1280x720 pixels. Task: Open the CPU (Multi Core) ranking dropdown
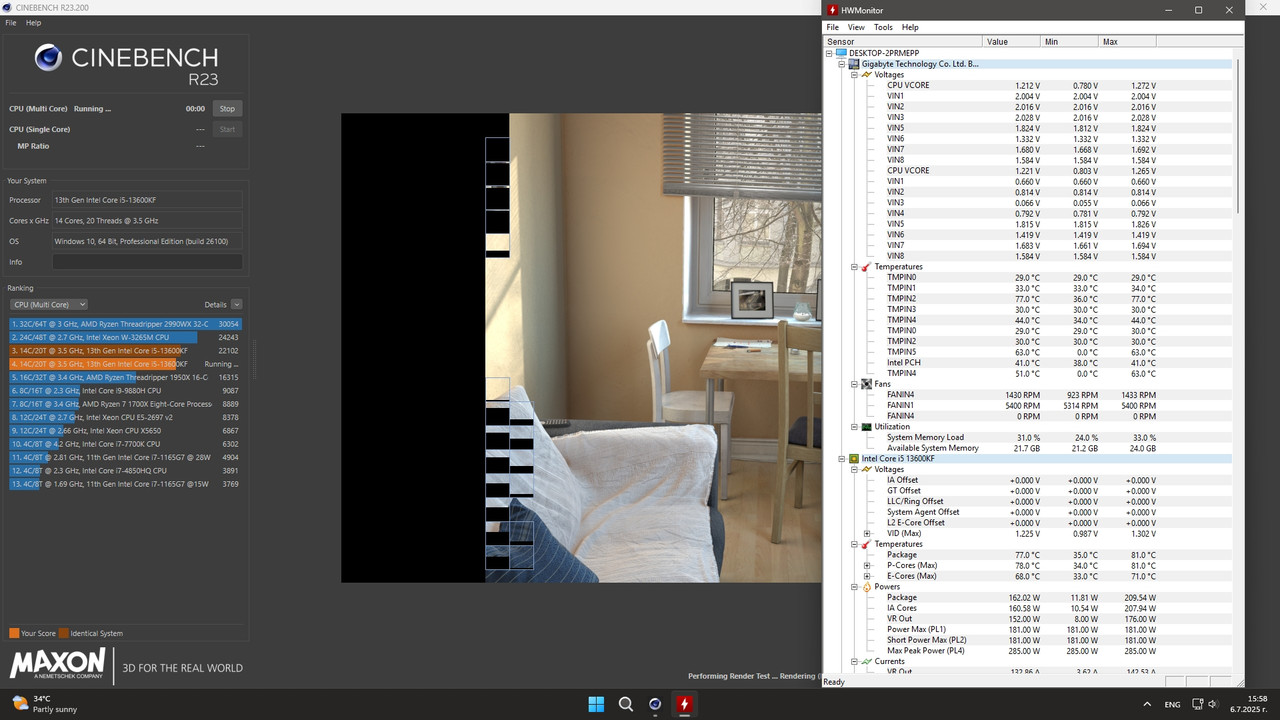click(49, 304)
